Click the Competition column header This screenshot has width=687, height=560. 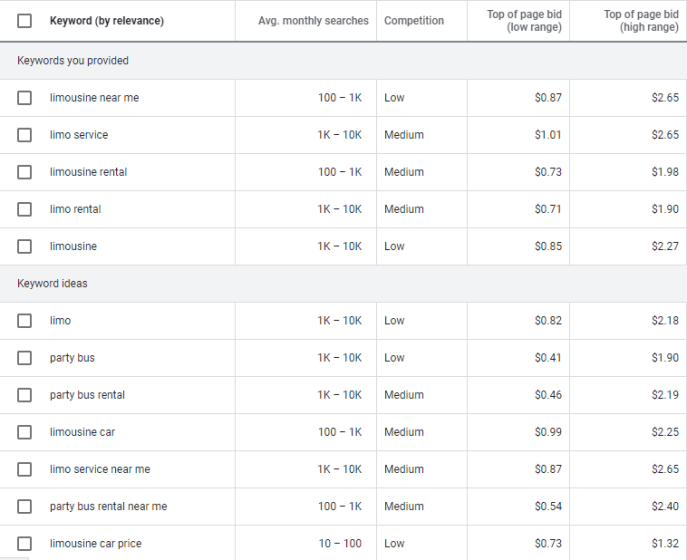coord(414,21)
